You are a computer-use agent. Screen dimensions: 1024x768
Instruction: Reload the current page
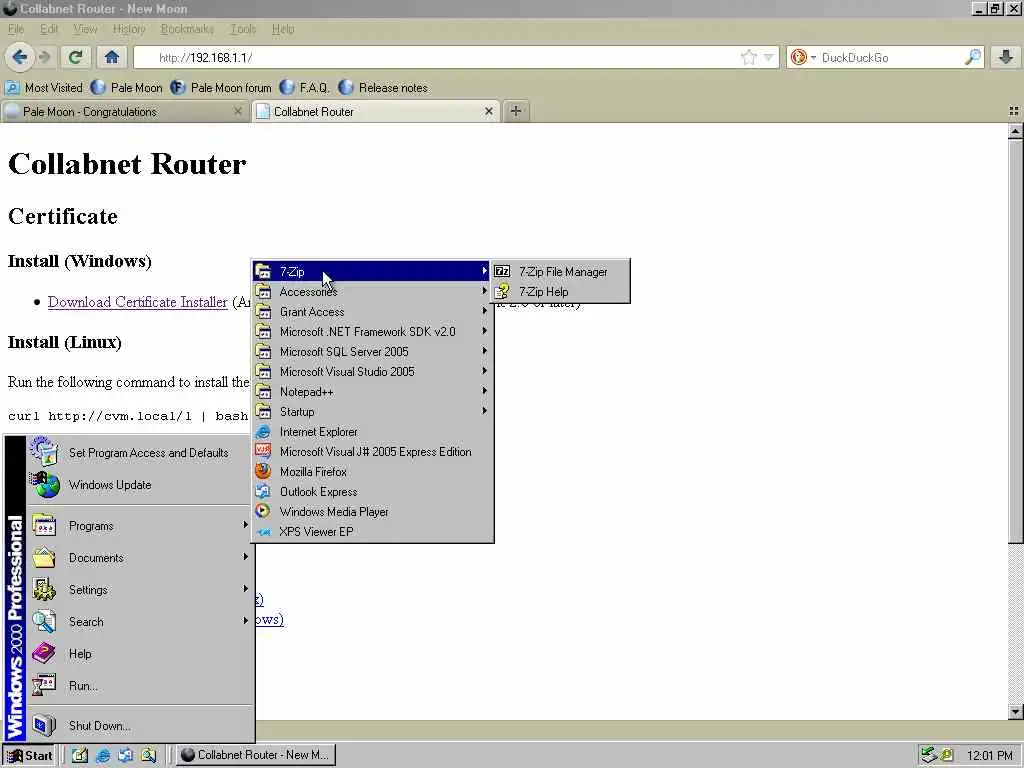click(75, 57)
